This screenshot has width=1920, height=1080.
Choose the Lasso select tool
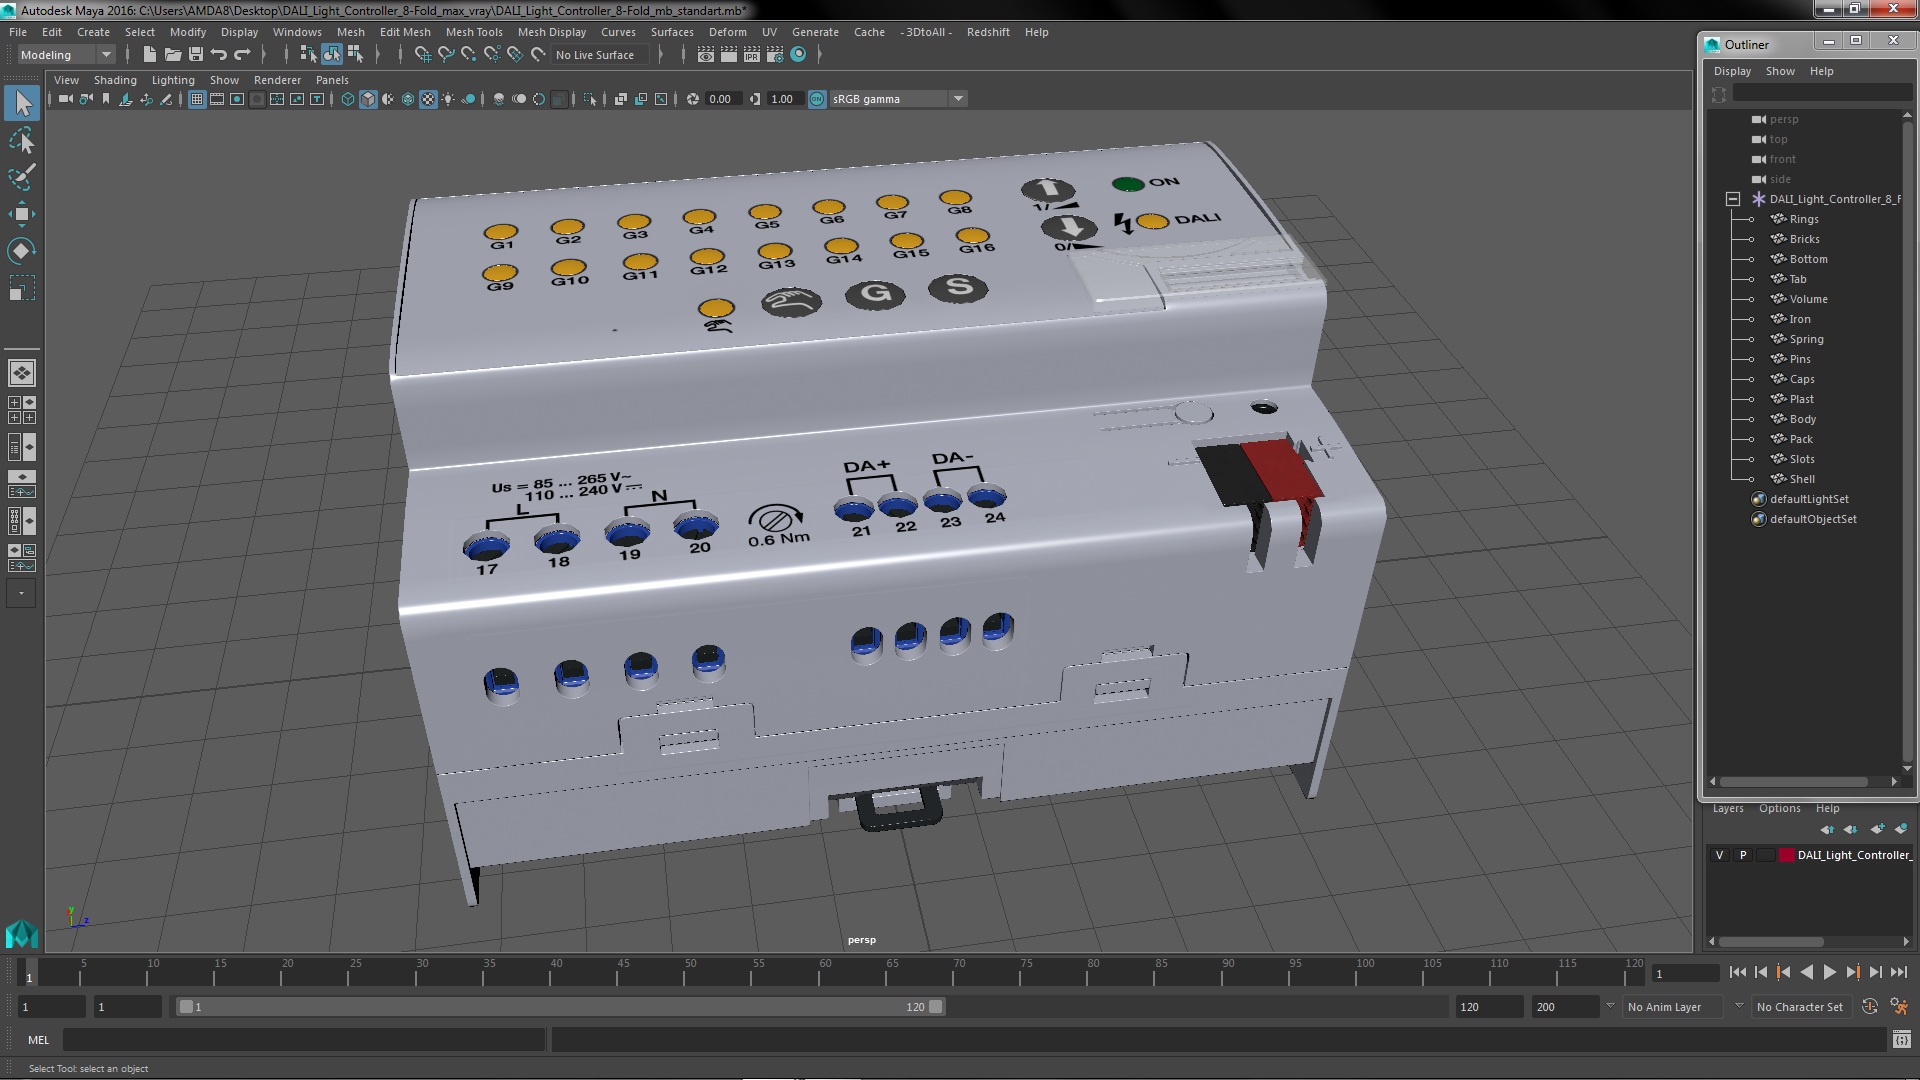pos(22,141)
